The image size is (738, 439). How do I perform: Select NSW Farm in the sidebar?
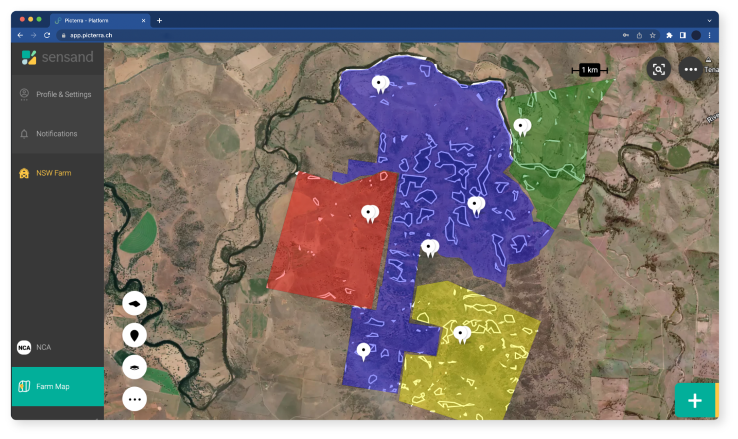click(53, 173)
